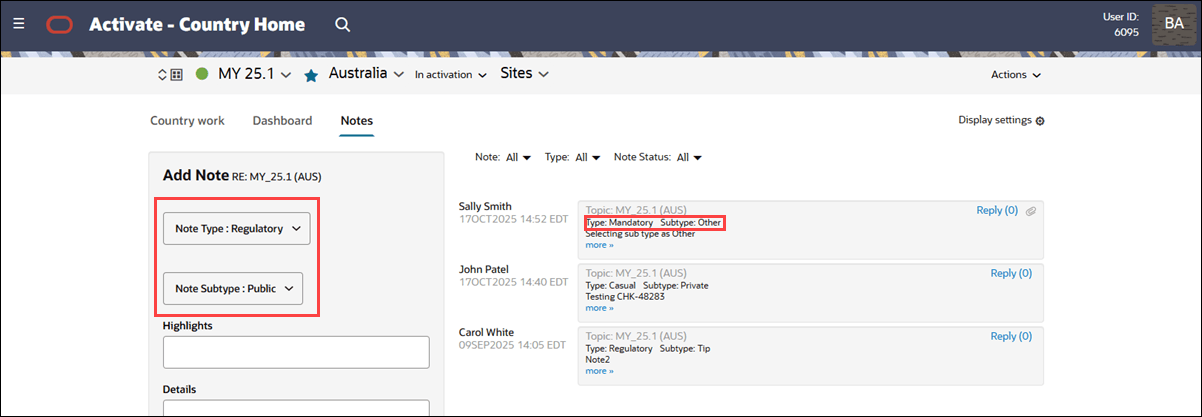Click the BA user avatar

coord(1174,24)
